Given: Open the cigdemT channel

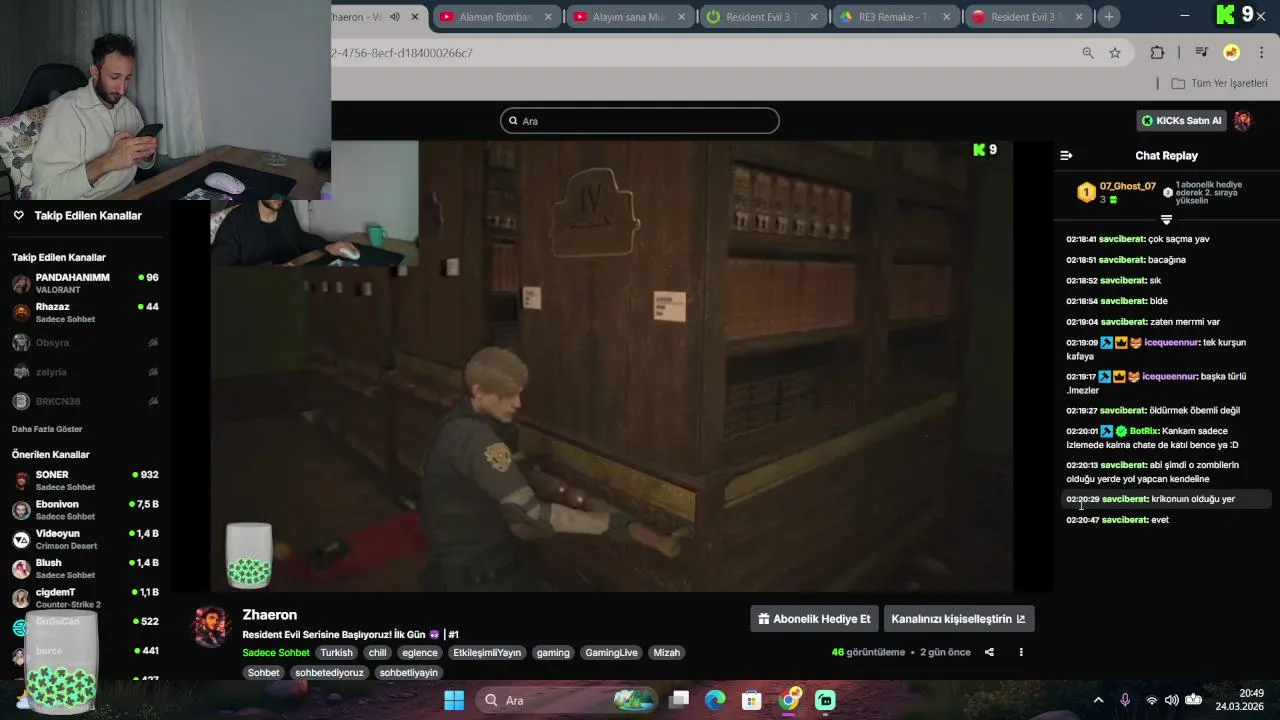Looking at the screenshot, I should pyautogui.click(x=85, y=598).
